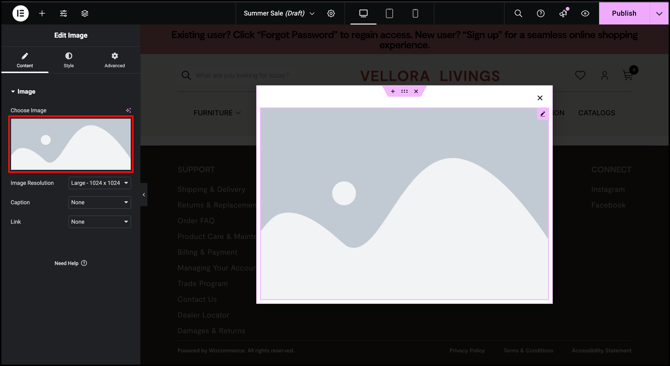Click the add container plus handle

pyautogui.click(x=393, y=91)
